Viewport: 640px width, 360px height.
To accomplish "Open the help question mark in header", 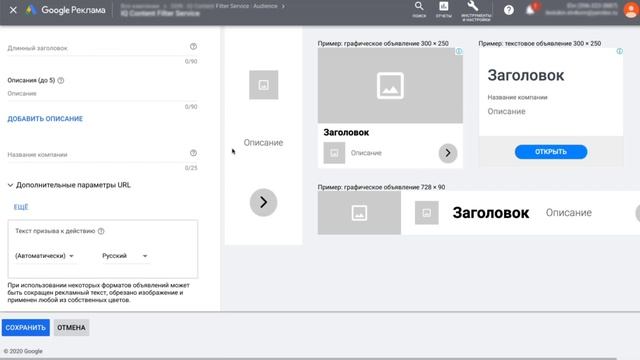I will click(509, 10).
